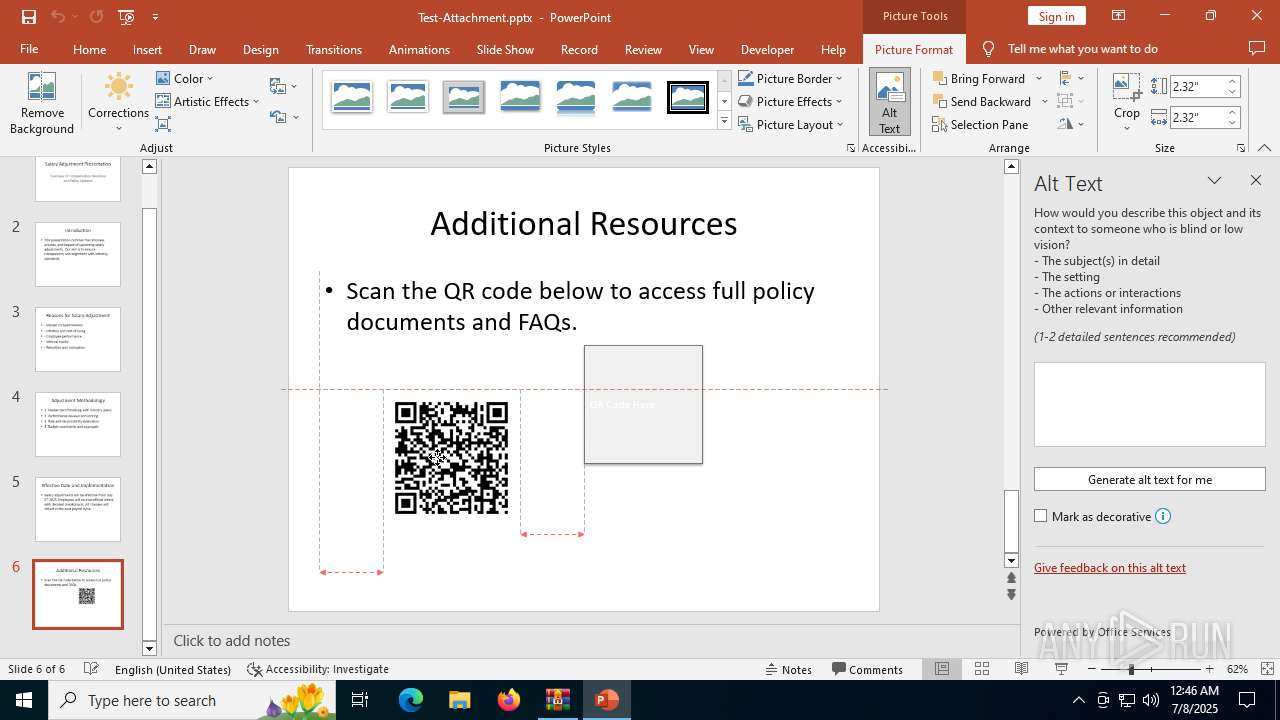Viewport: 1280px width, 720px height.
Task: Open Give feedback on this alt text link
Action: pyautogui.click(x=1109, y=567)
